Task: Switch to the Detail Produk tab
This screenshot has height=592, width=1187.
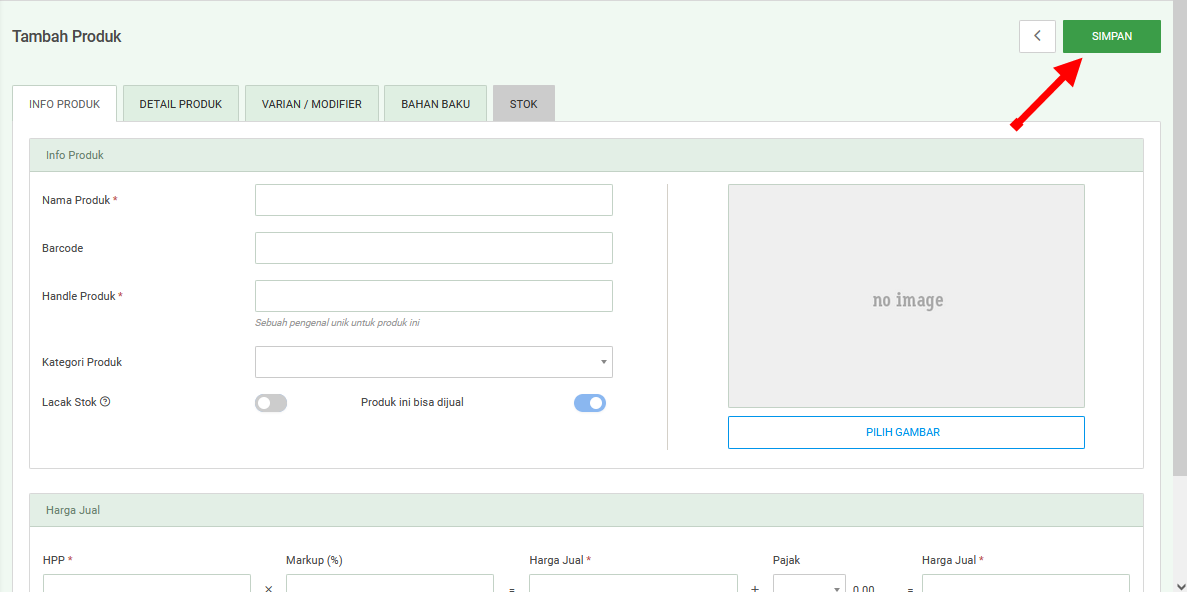Action: pyautogui.click(x=180, y=104)
